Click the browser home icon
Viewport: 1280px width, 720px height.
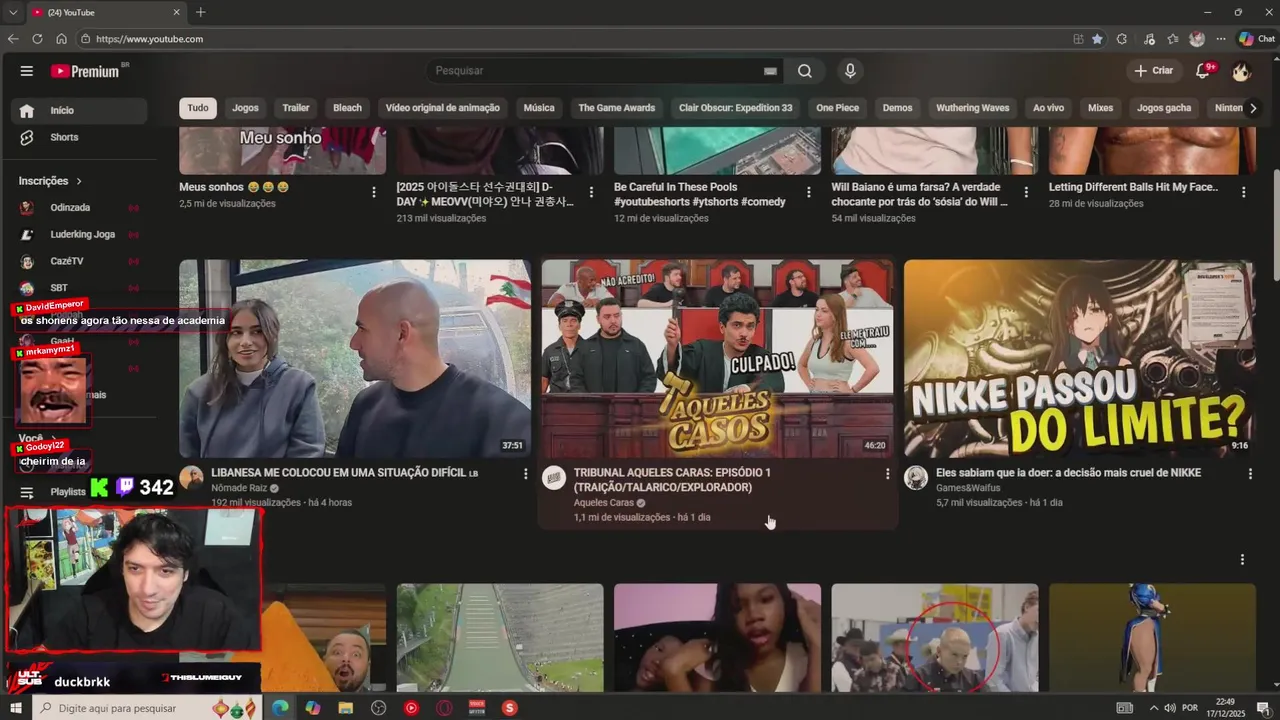[61, 39]
